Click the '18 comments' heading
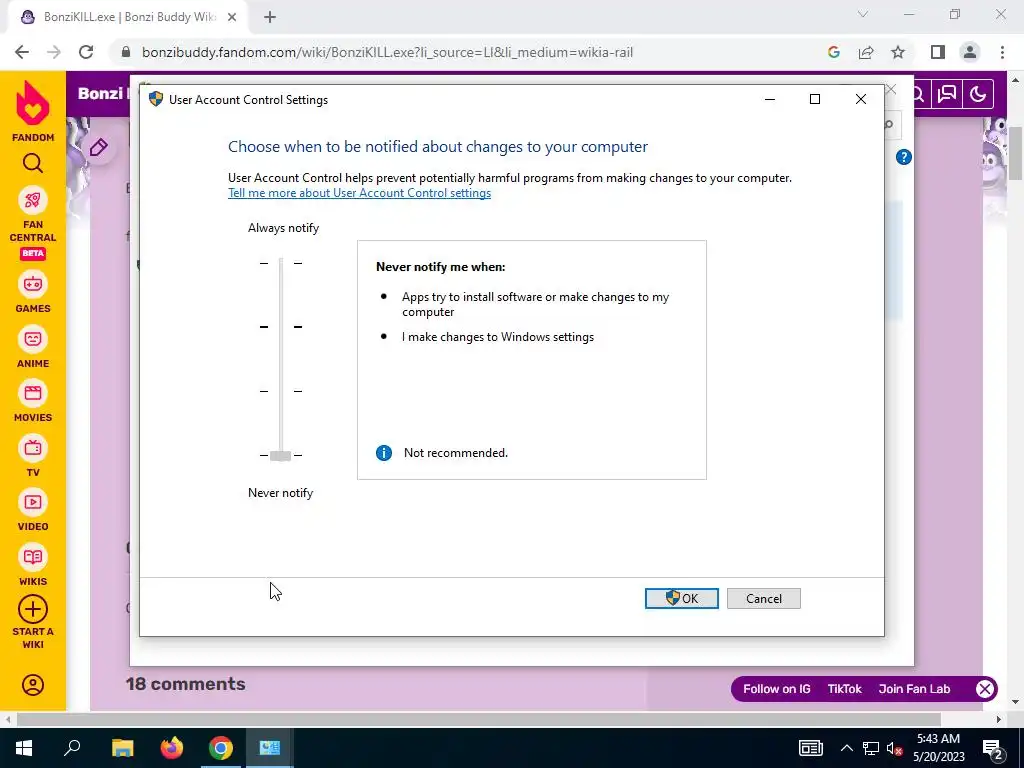The height and width of the screenshot is (768, 1024). (x=185, y=684)
